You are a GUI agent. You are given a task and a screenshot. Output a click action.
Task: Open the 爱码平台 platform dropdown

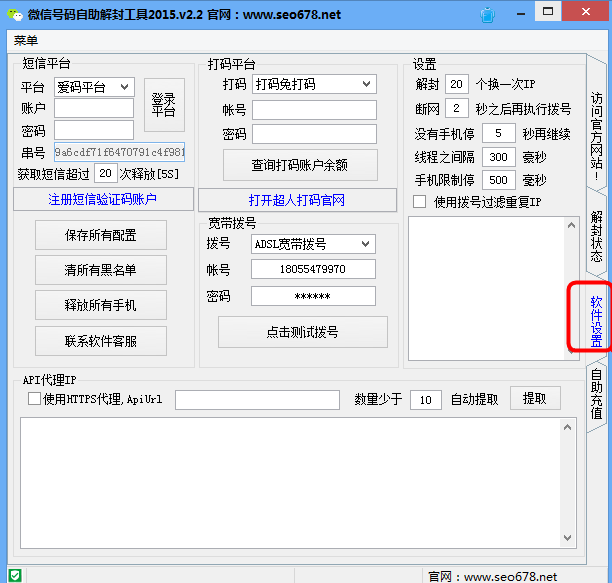94,87
